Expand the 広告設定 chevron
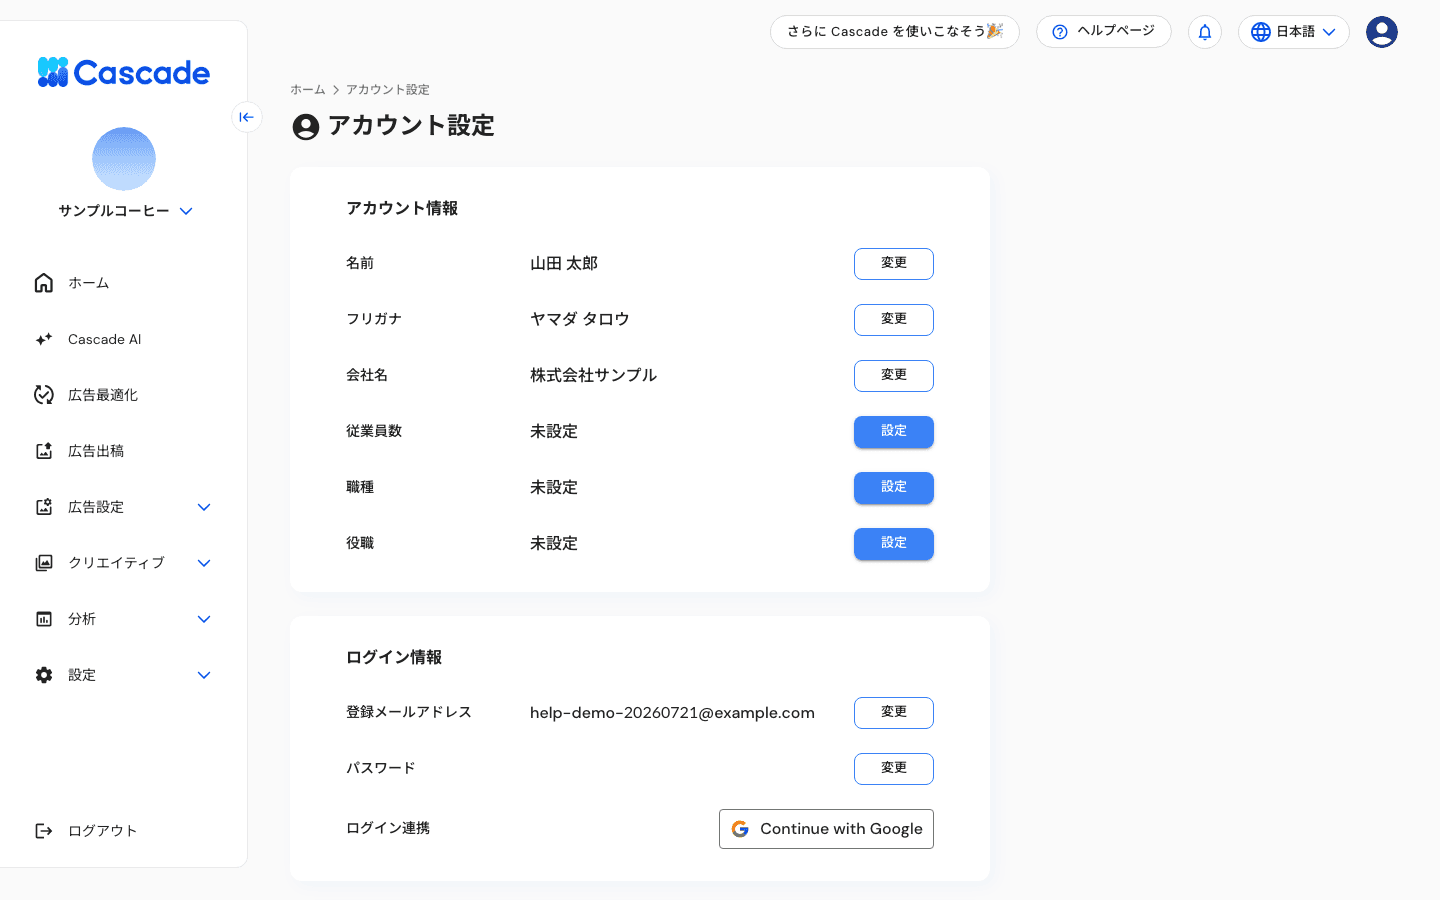The height and width of the screenshot is (900, 1440). [x=204, y=507]
